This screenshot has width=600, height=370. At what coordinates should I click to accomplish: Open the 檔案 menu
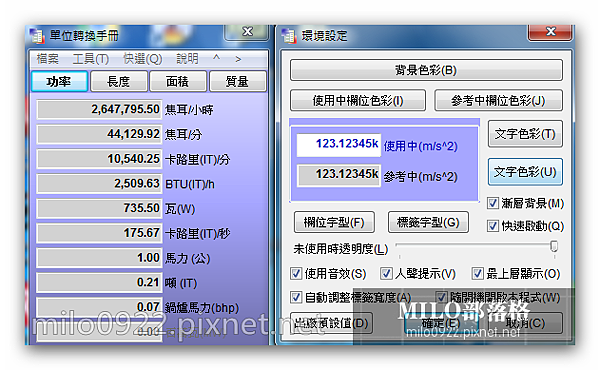[x=47, y=59]
